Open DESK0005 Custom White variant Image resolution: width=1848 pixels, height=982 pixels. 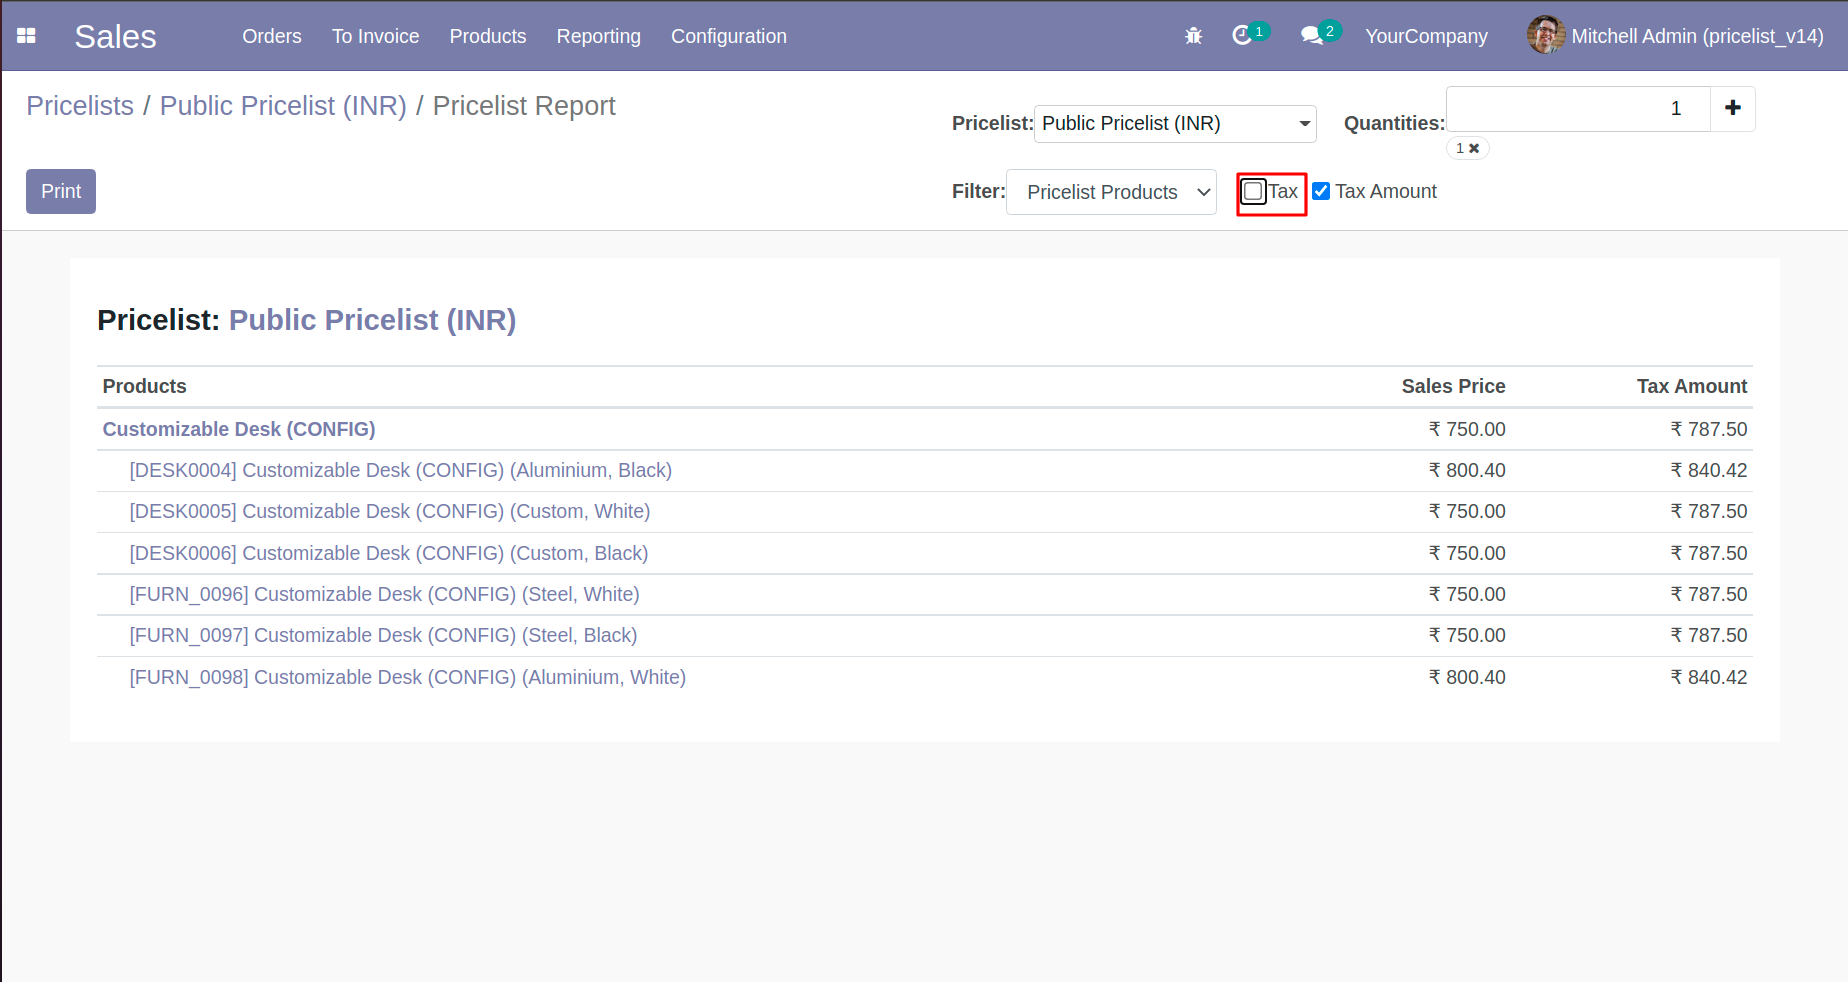click(390, 511)
